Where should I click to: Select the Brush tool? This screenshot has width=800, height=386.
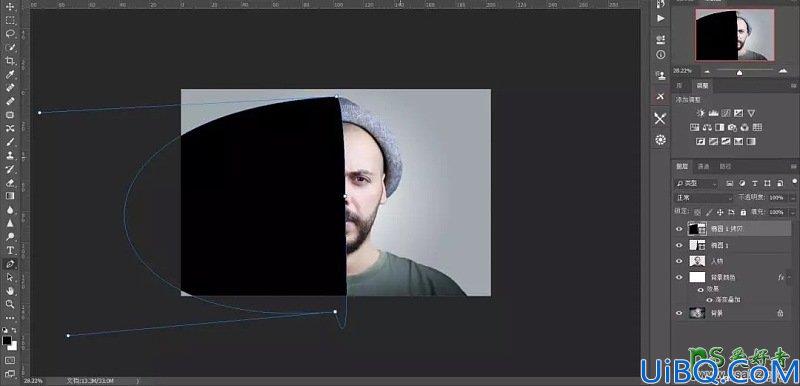coord(10,142)
